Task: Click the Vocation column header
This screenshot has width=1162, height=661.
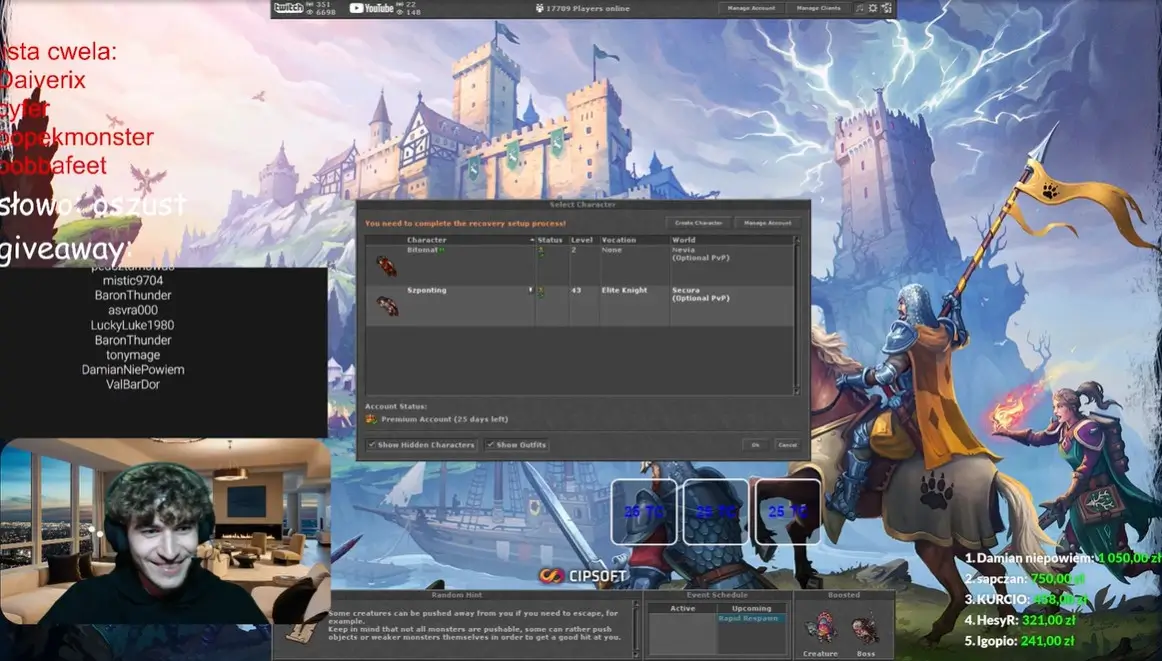Action: point(634,240)
